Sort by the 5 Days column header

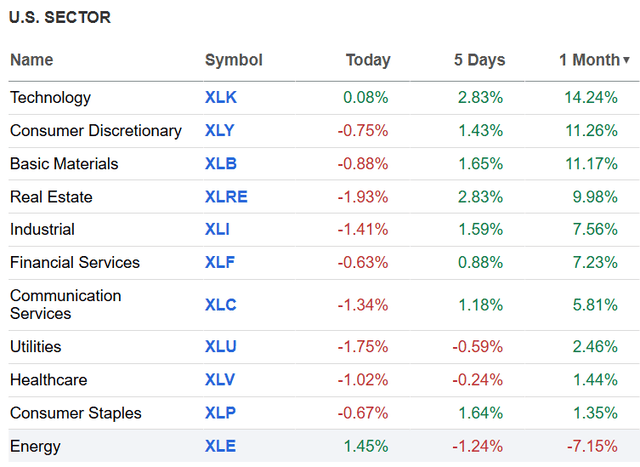[478, 60]
